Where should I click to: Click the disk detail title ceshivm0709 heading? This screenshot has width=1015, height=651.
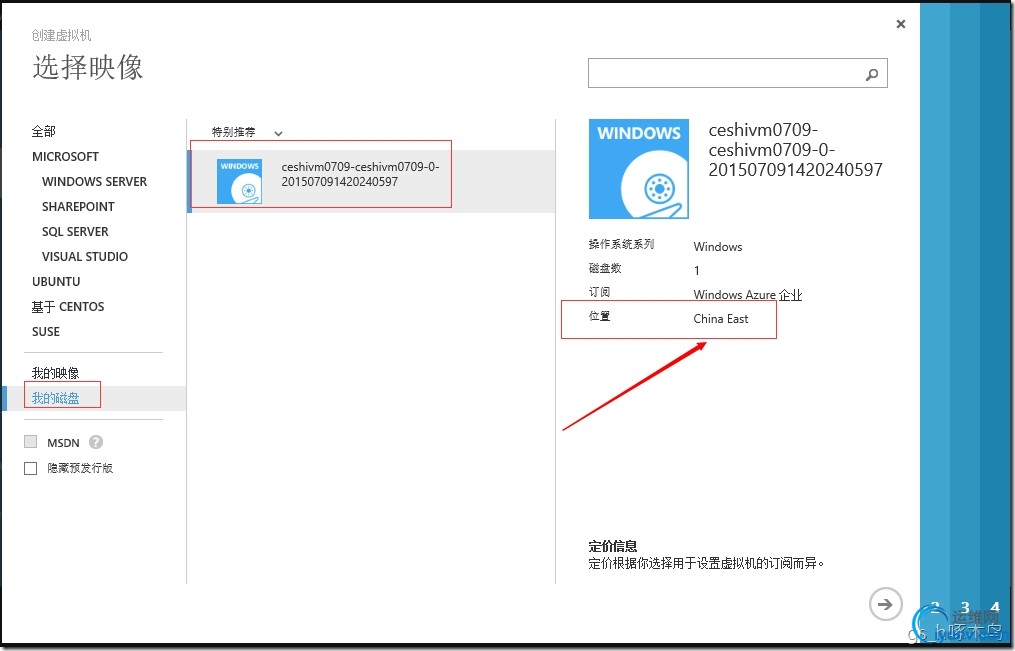point(795,149)
